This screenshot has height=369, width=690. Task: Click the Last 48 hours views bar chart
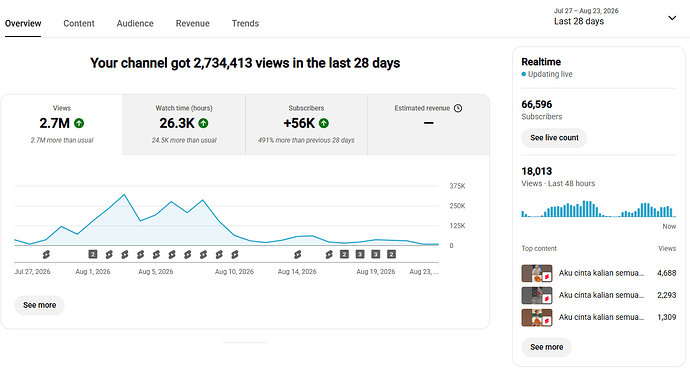pyautogui.click(x=598, y=209)
